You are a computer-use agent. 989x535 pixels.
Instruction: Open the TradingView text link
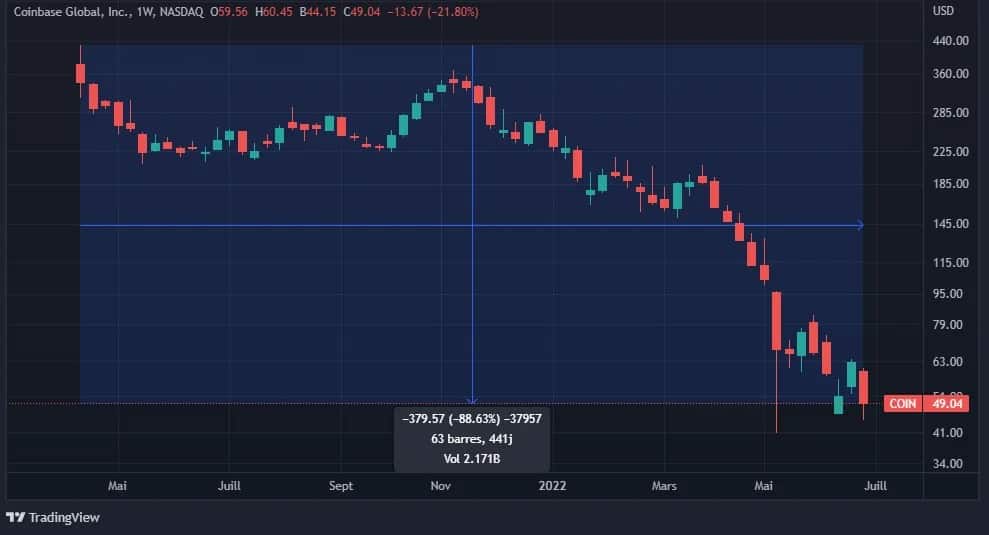pyautogui.click(x=64, y=517)
